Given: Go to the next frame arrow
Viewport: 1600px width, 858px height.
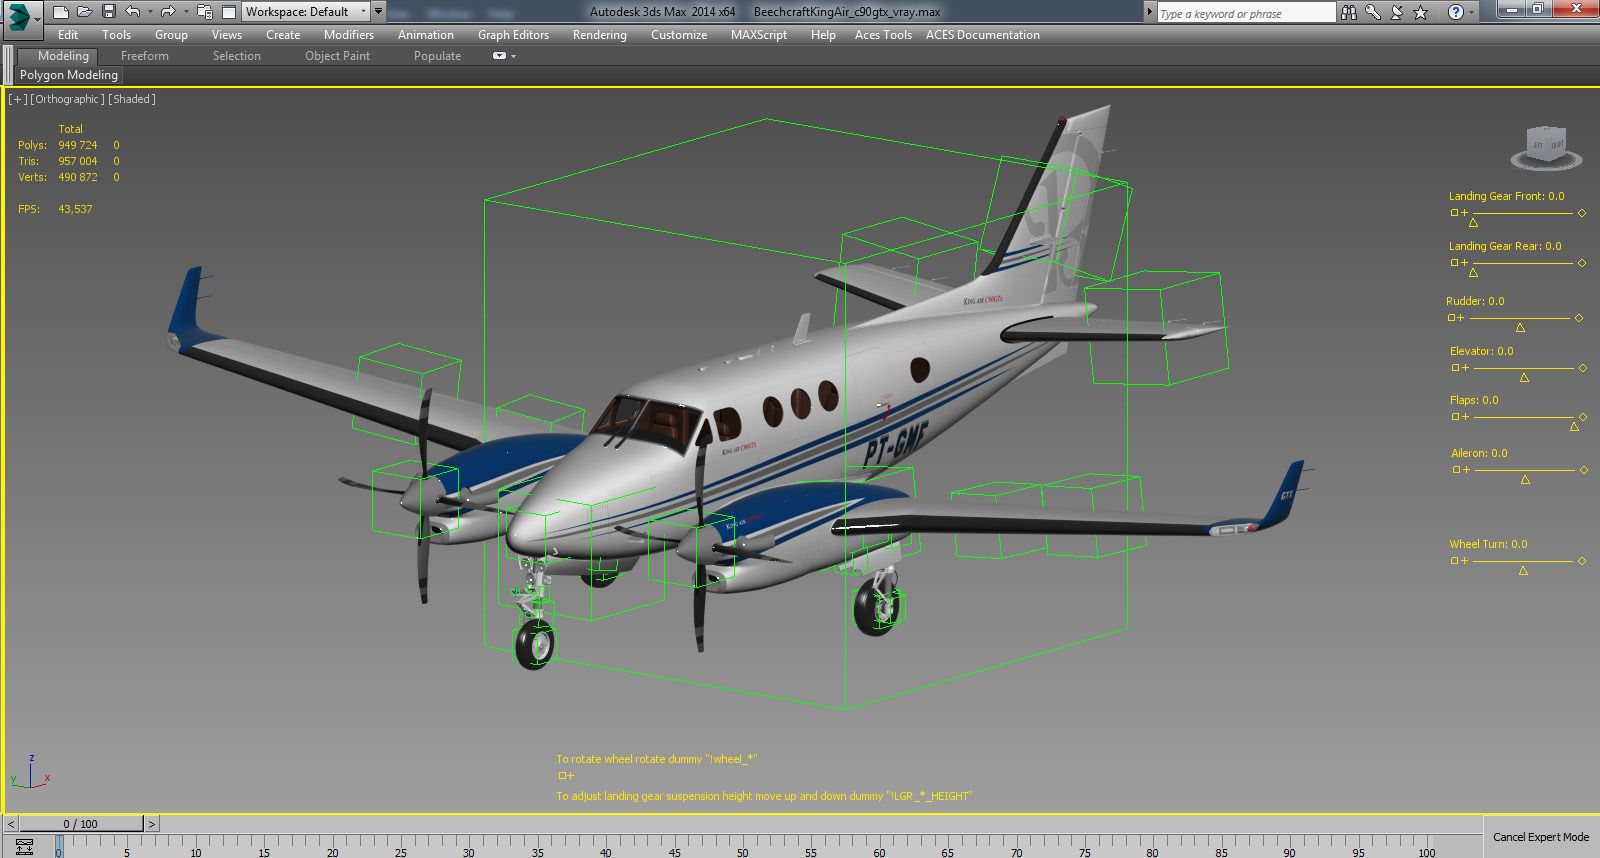Looking at the screenshot, I should (152, 824).
